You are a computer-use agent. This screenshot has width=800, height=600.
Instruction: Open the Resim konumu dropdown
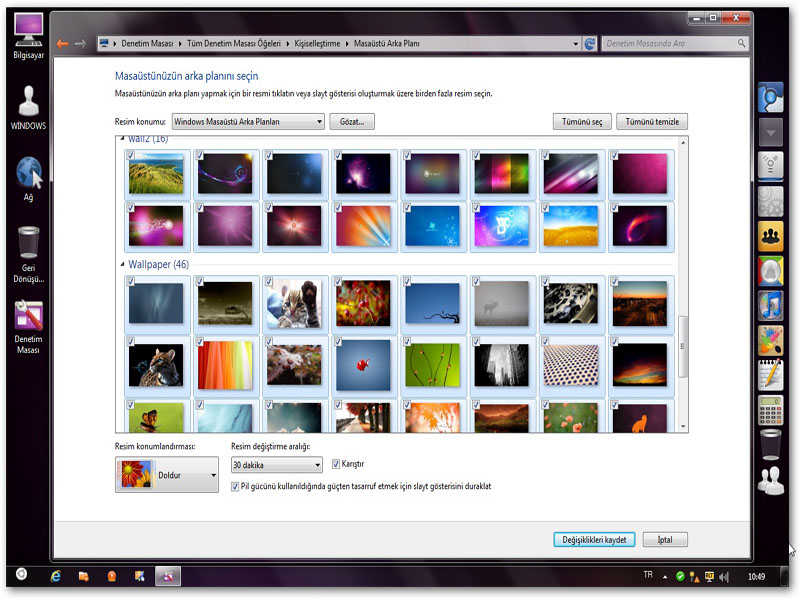point(248,122)
